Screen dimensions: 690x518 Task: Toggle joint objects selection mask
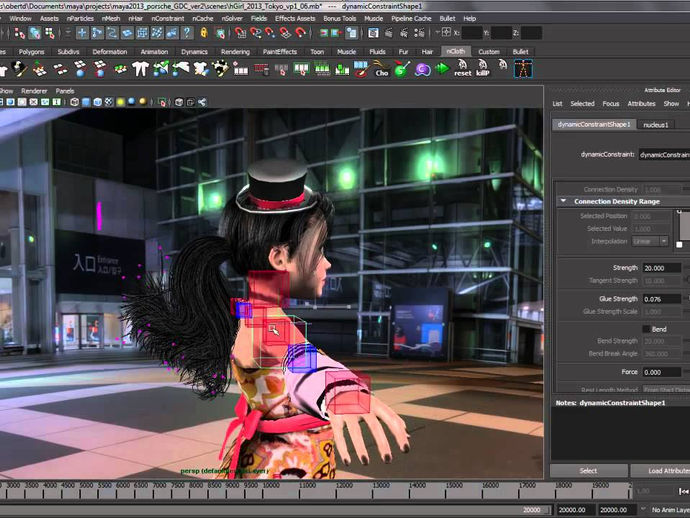[97, 33]
